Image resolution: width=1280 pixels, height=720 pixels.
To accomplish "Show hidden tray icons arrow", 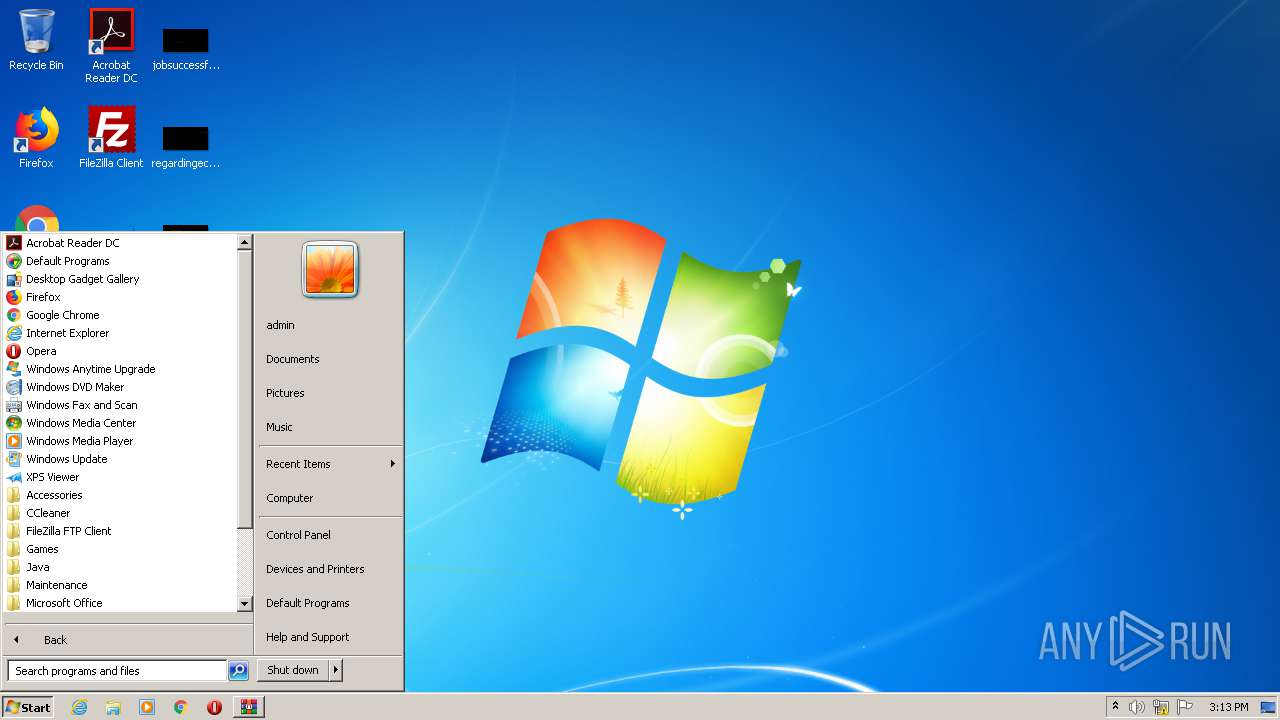I will point(1115,707).
